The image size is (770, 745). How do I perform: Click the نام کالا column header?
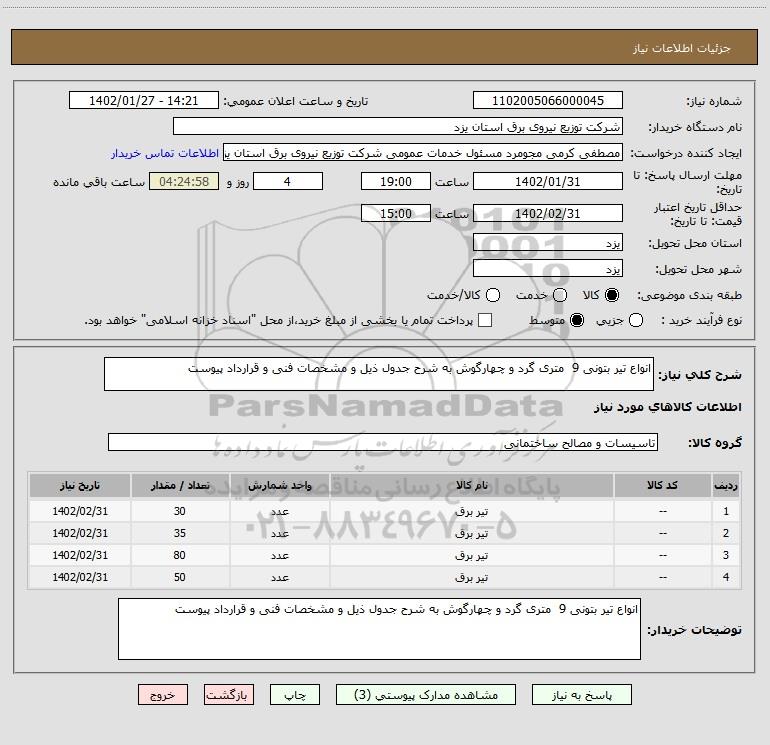pos(471,486)
